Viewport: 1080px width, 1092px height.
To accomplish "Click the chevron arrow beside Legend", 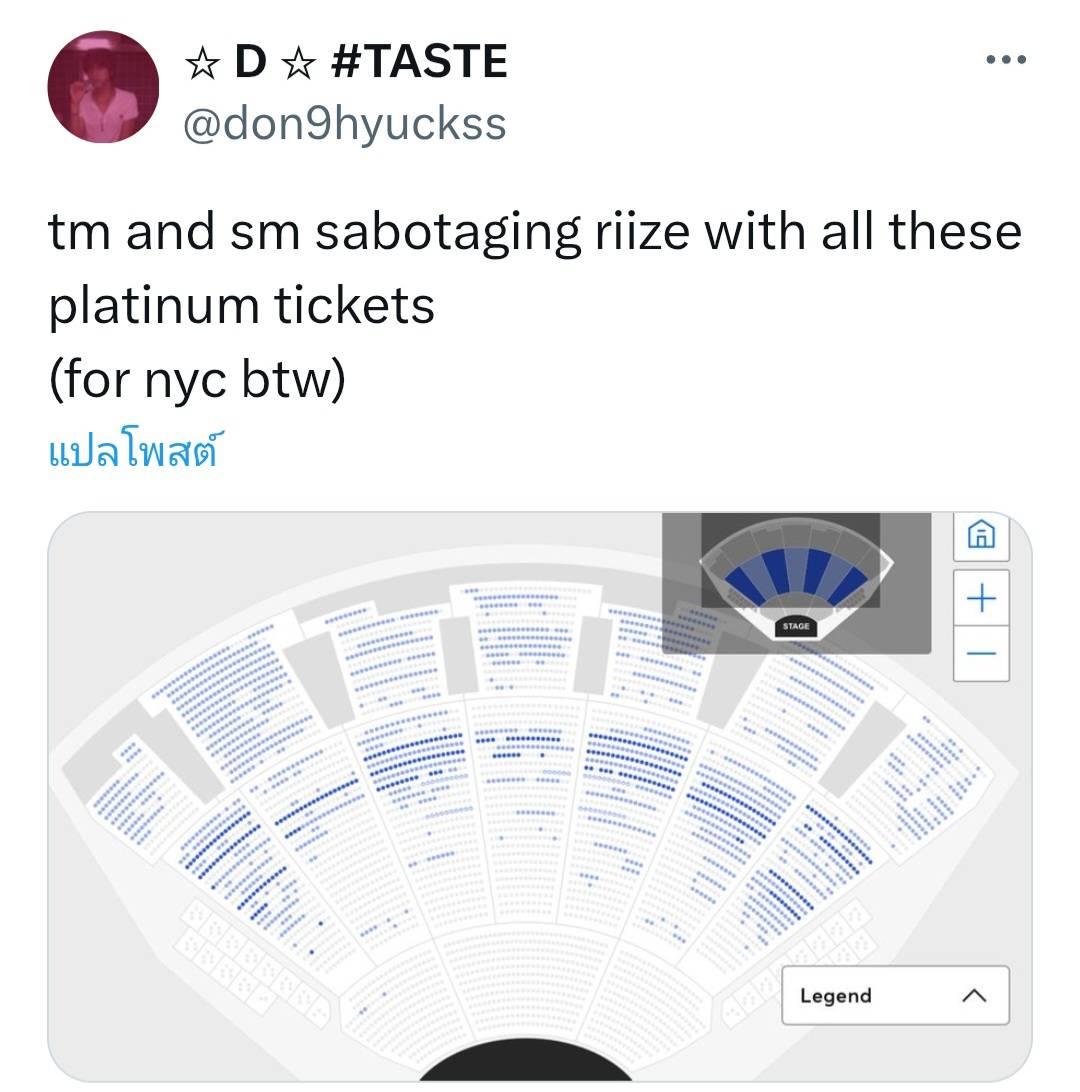I will 974,995.
